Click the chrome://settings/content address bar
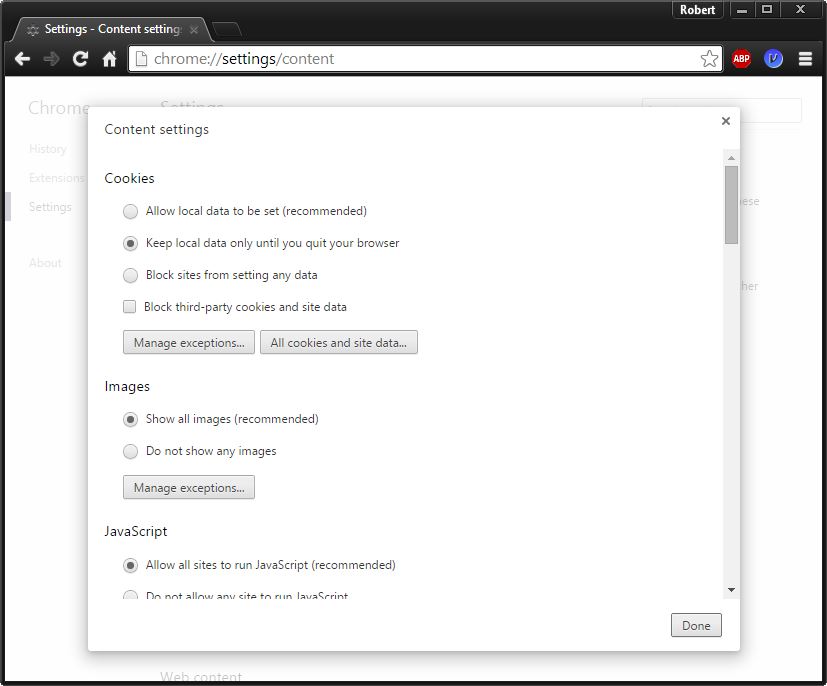This screenshot has width=827, height=686. (420, 59)
